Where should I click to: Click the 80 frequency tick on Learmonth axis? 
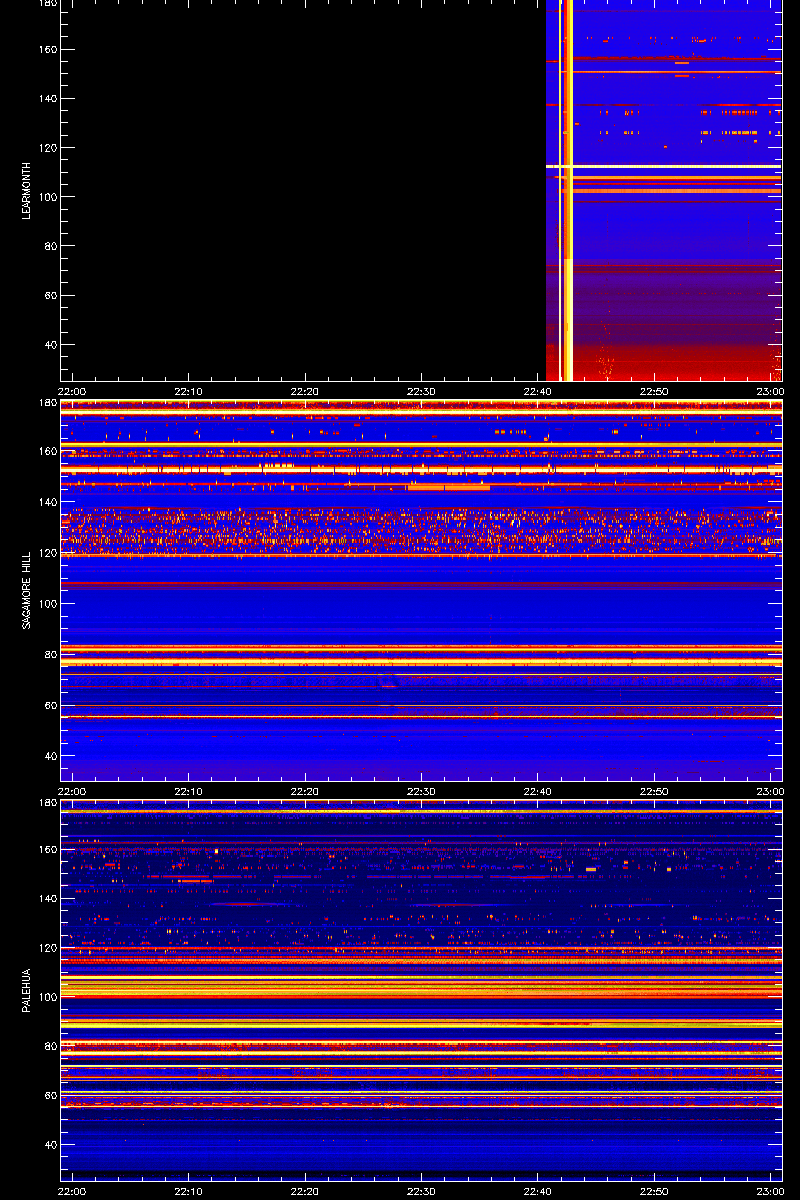pyautogui.click(x=51, y=246)
